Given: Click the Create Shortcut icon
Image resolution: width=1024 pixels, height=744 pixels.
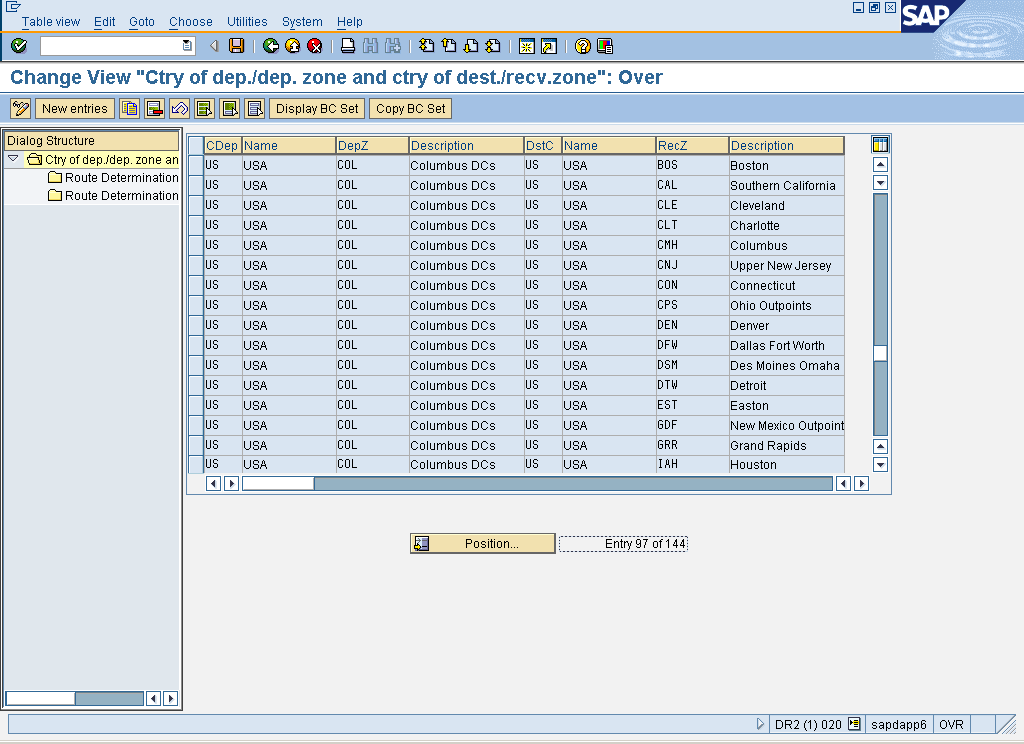Looking at the screenshot, I should [x=549, y=46].
